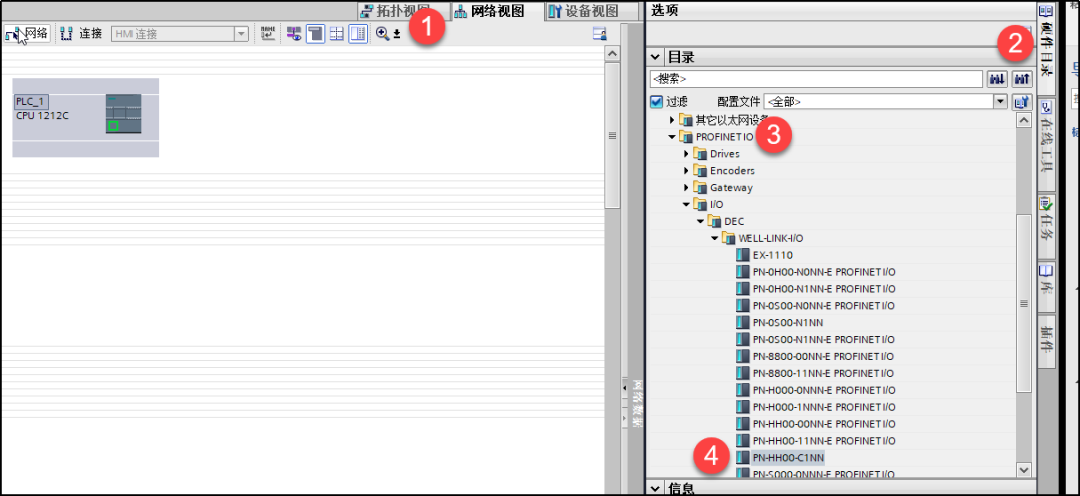Click the Drives folder icon

[x=700, y=154]
